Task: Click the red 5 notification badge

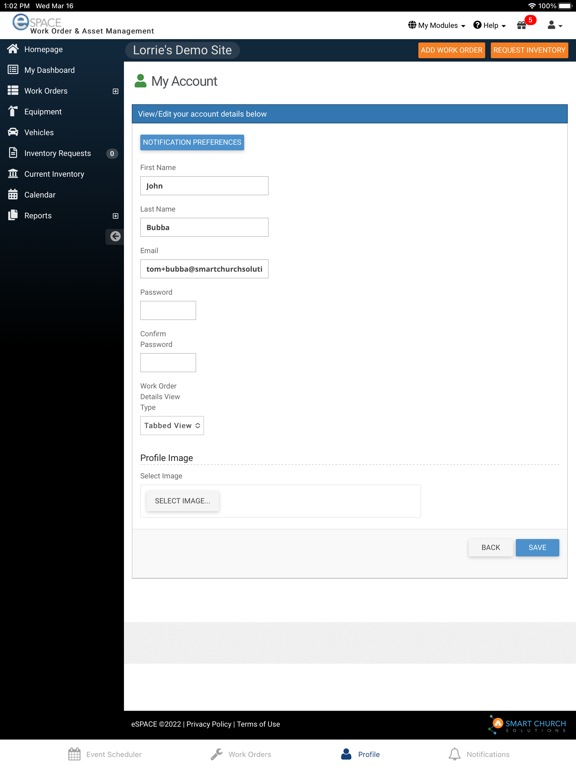Action: 530,20
